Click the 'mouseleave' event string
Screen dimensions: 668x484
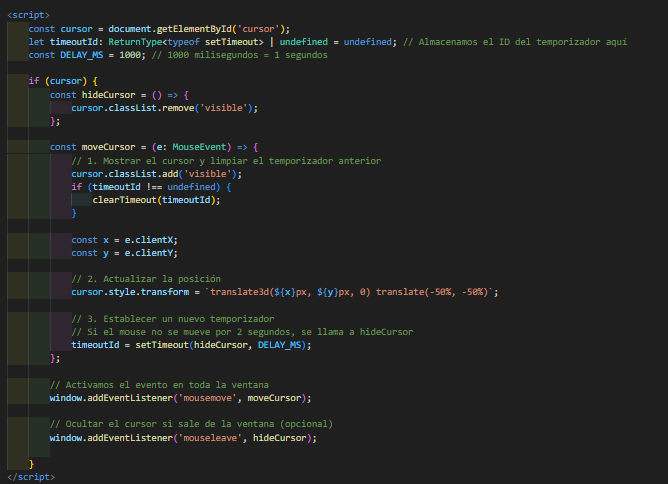click(x=213, y=437)
